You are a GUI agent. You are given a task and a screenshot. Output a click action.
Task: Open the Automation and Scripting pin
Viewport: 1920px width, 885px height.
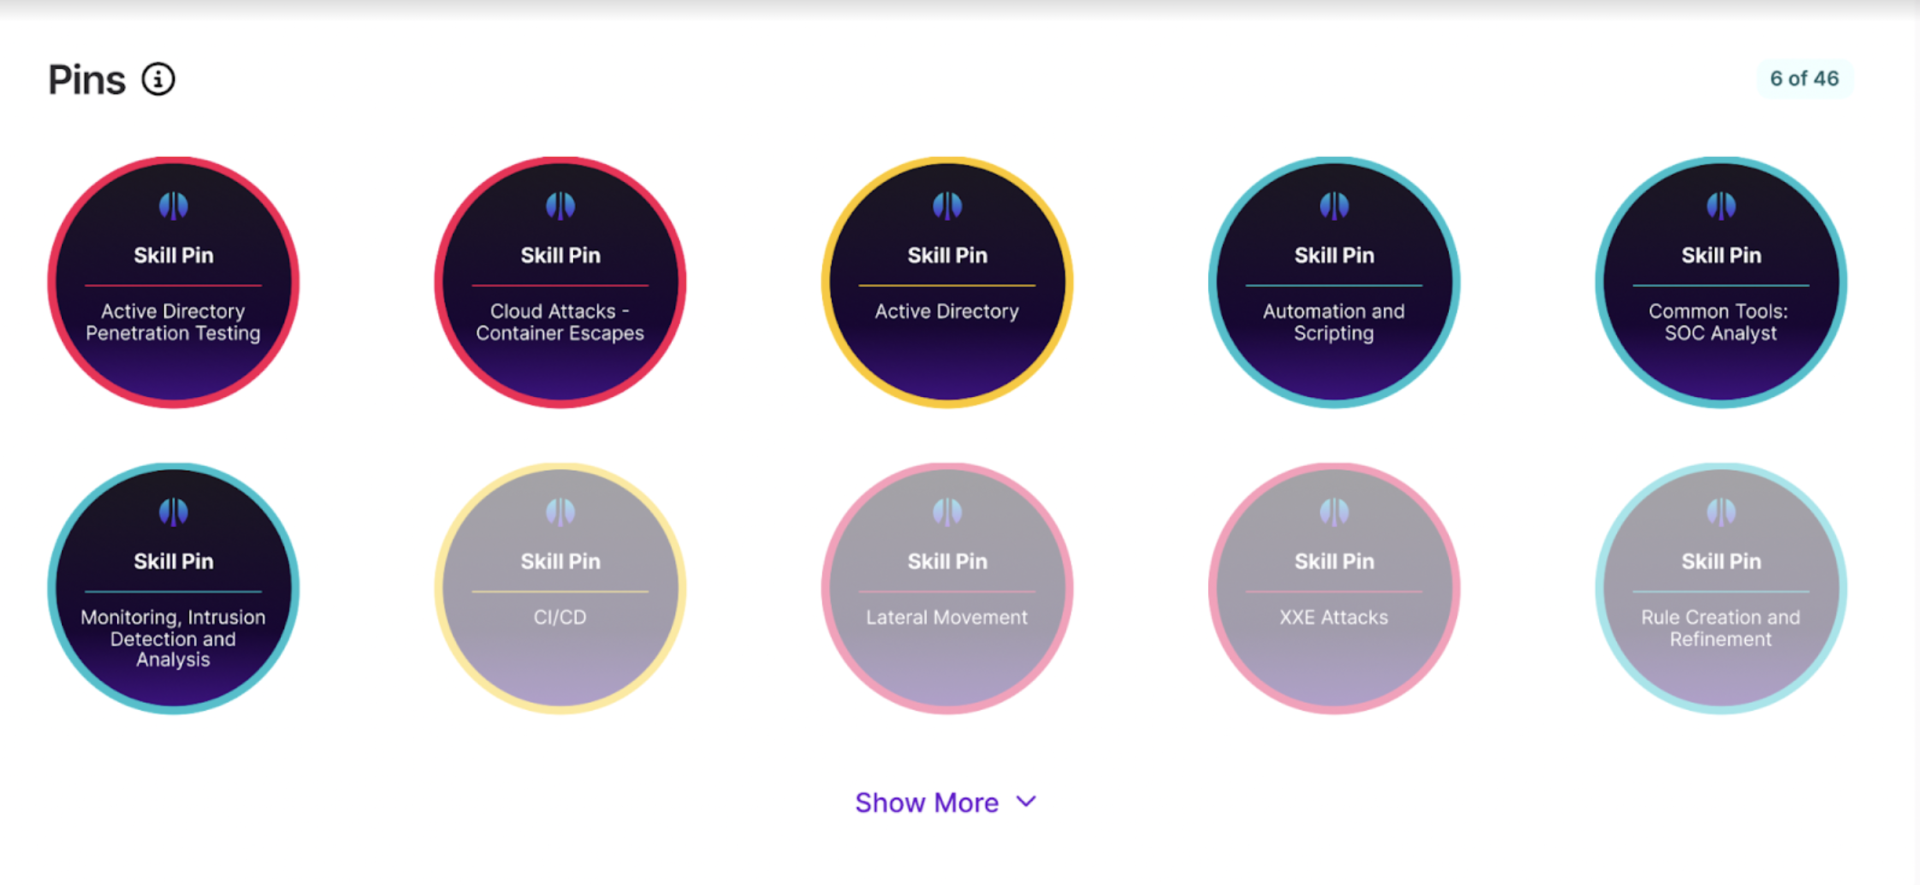1334,283
